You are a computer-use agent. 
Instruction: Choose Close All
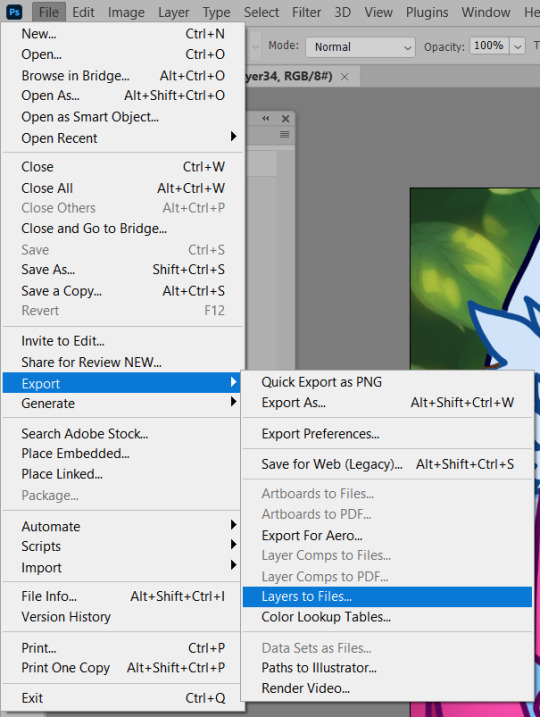point(123,188)
